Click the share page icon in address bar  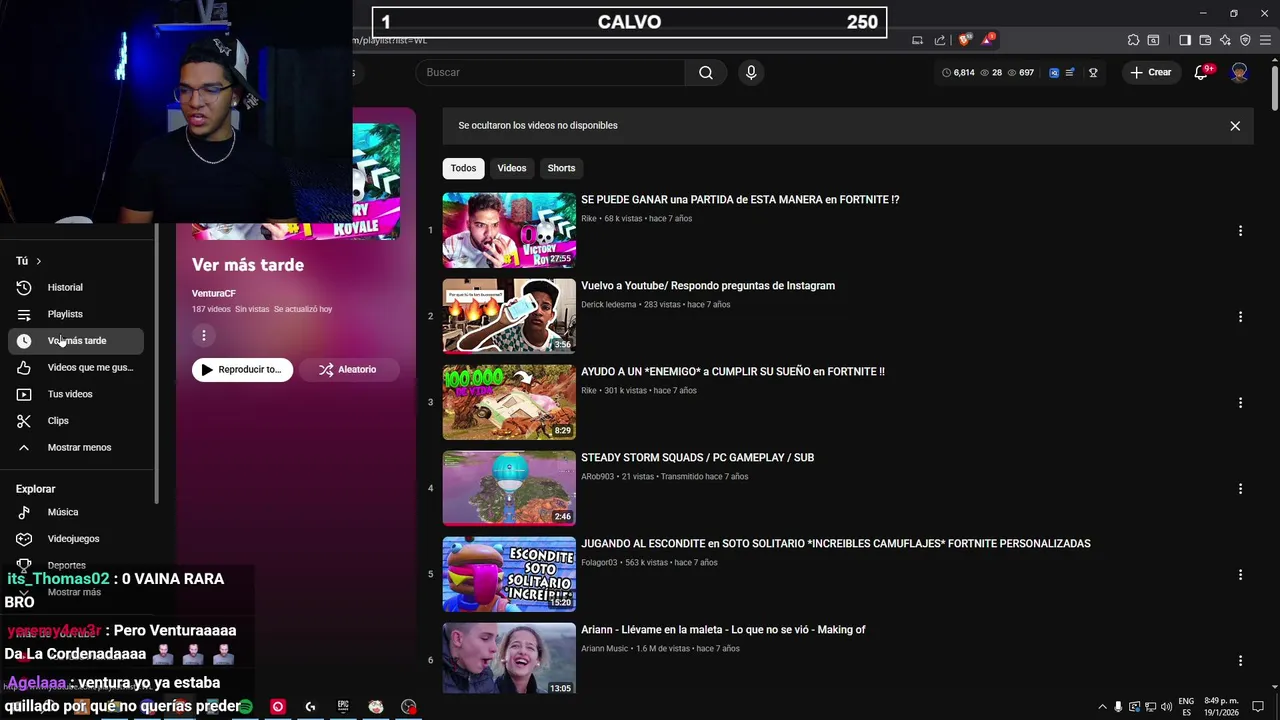pyautogui.click(x=940, y=40)
